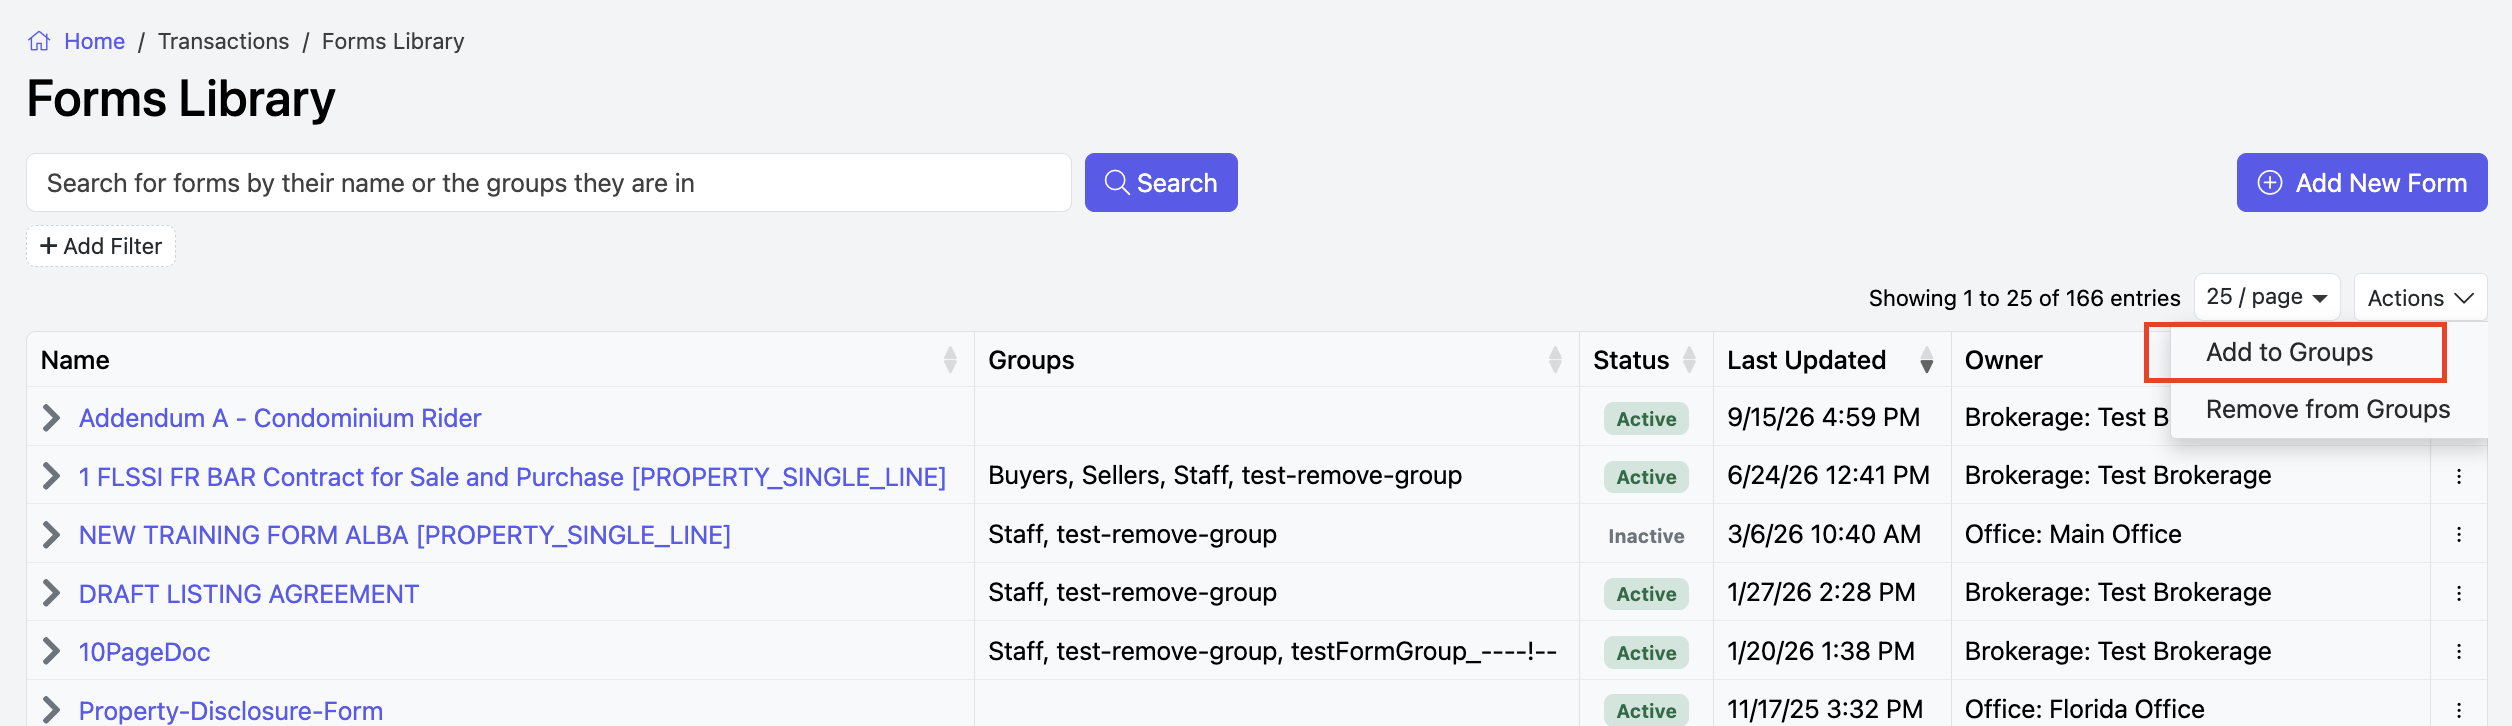Choose Remove from Groups menu option
Screen dimensions: 2512x726
(2328, 409)
